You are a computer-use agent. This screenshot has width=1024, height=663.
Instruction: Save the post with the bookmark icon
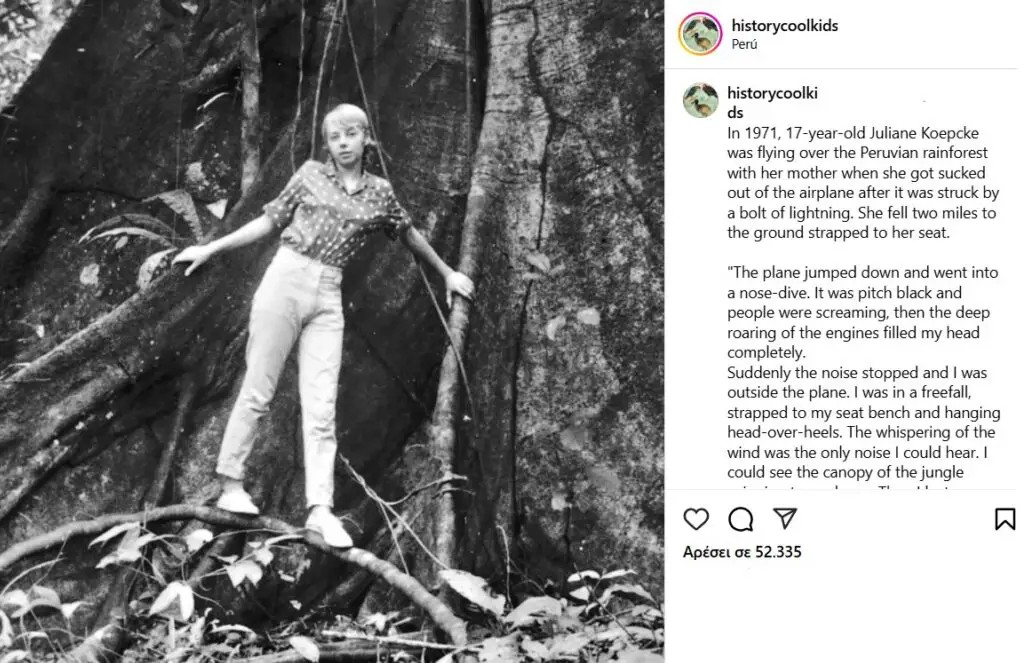click(x=1005, y=519)
